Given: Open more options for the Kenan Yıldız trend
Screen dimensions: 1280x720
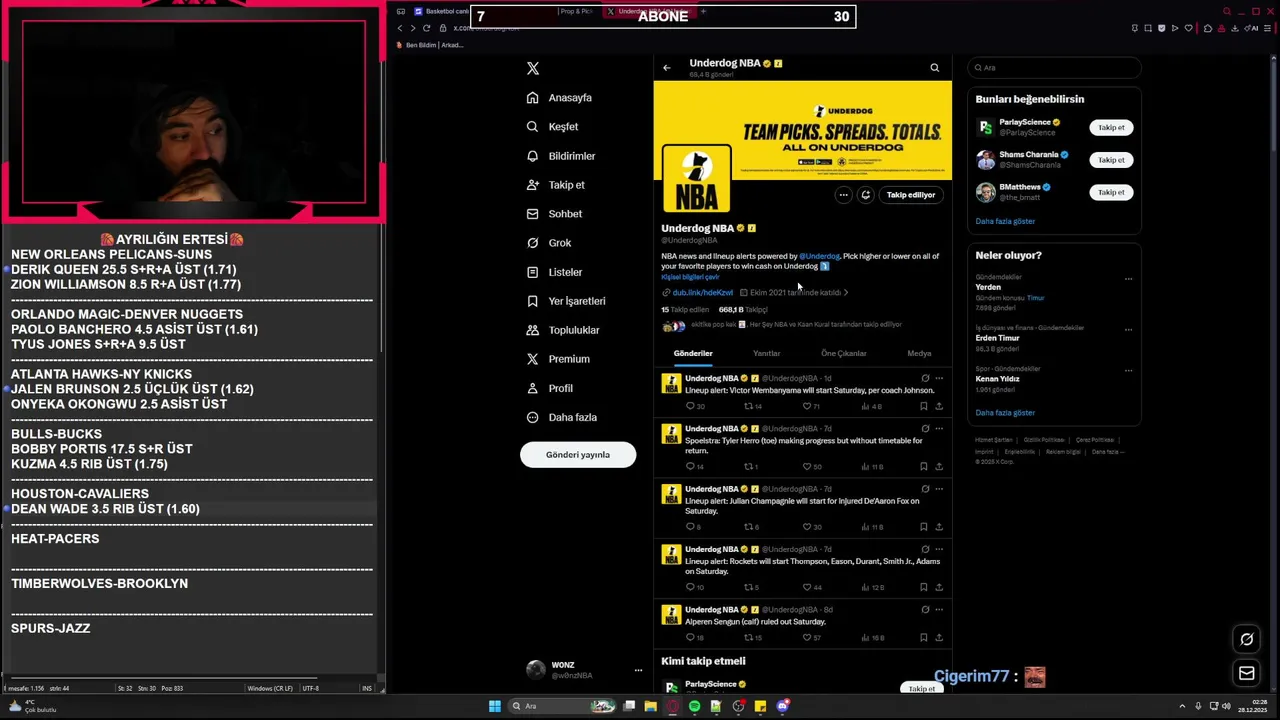Looking at the screenshot, I should [x=1128, y=370].
